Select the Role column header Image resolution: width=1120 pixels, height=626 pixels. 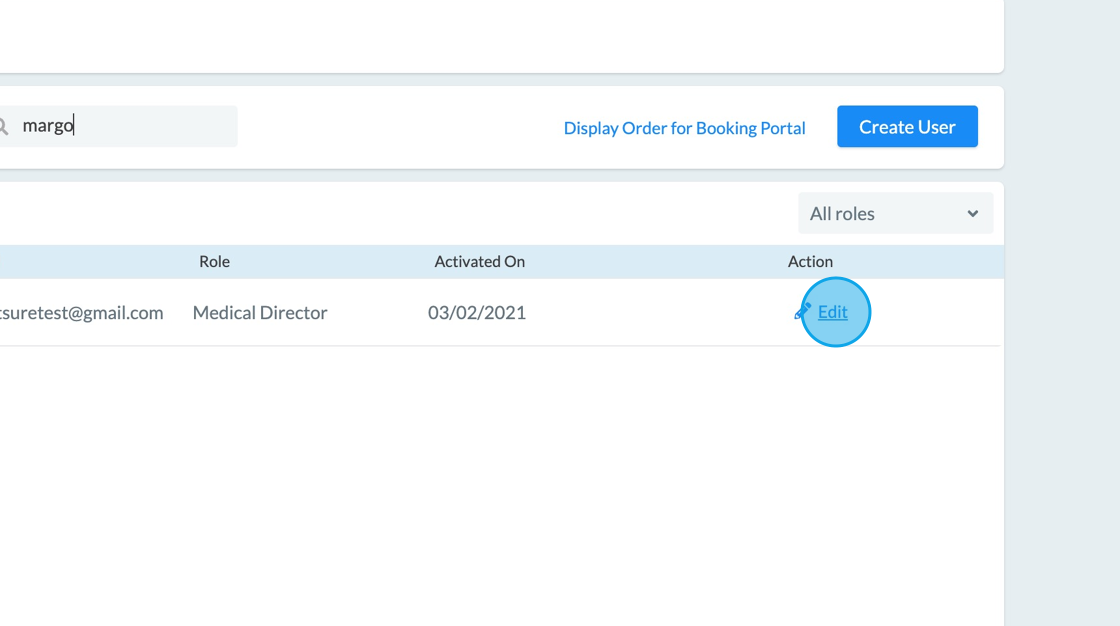tap(214, 262)
